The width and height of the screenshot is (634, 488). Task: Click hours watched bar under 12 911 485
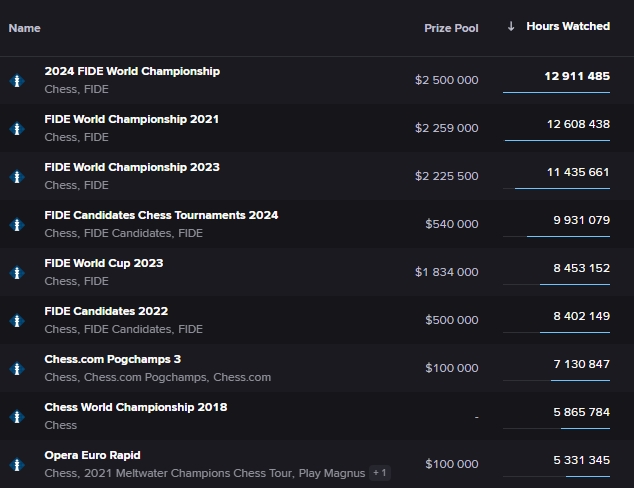556,92
